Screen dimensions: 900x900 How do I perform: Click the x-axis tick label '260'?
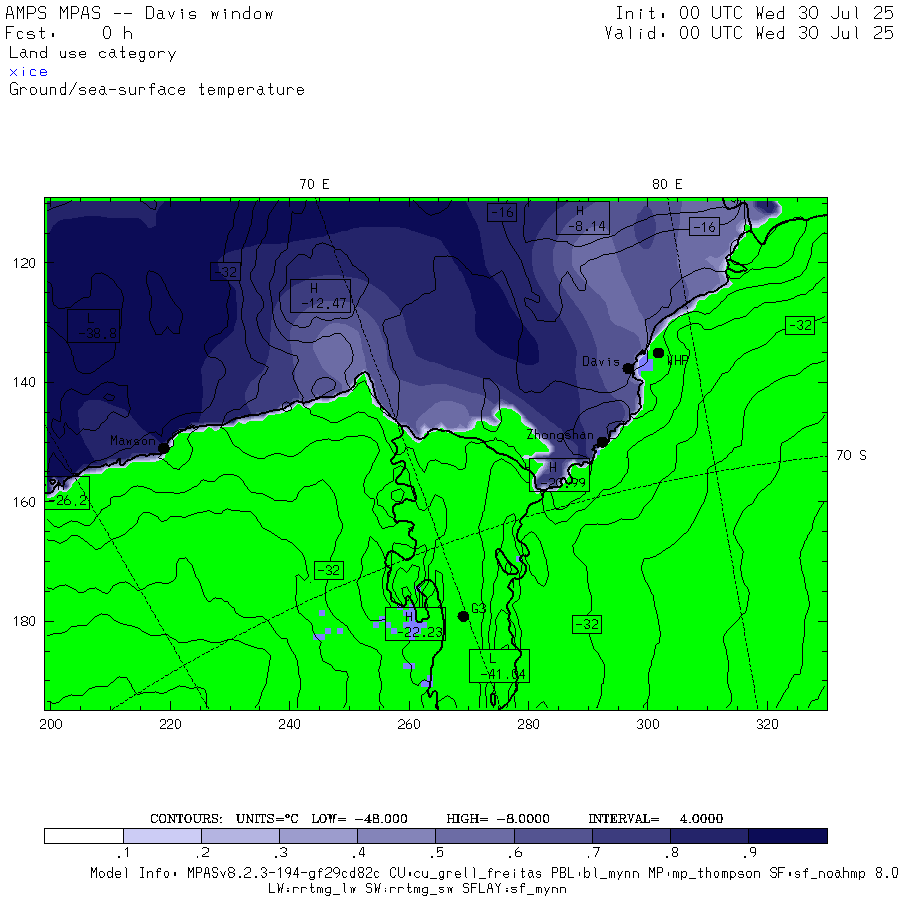point(409,724)
